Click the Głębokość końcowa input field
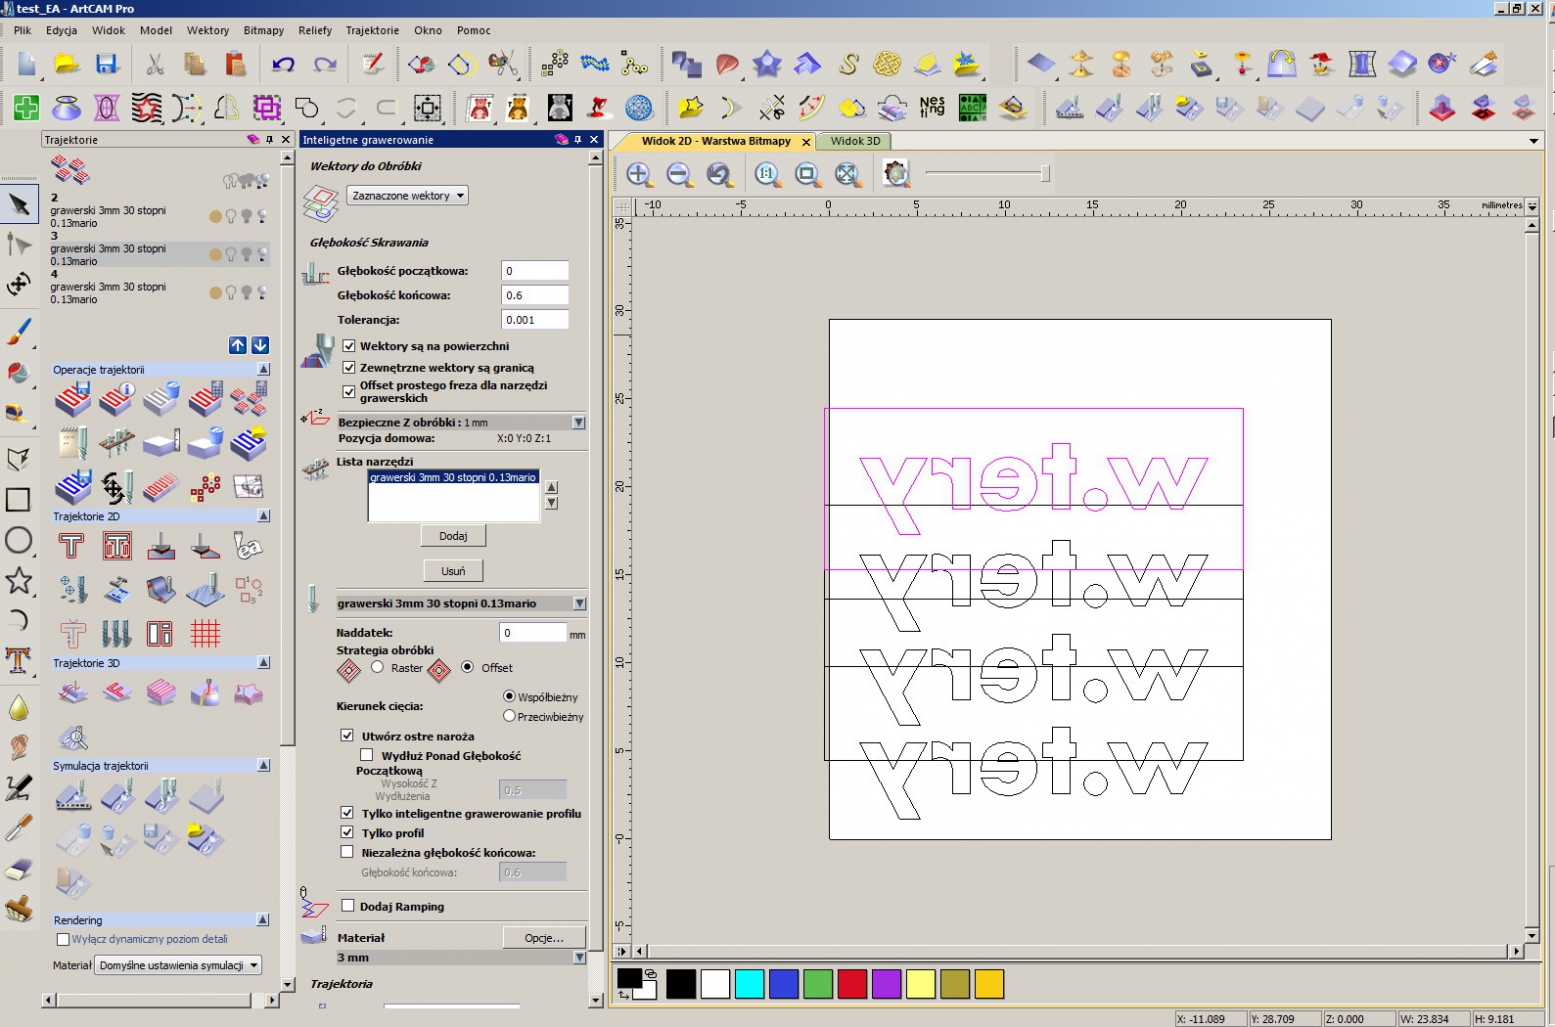Screen dimensions: 1555x1027 [535, 295]
